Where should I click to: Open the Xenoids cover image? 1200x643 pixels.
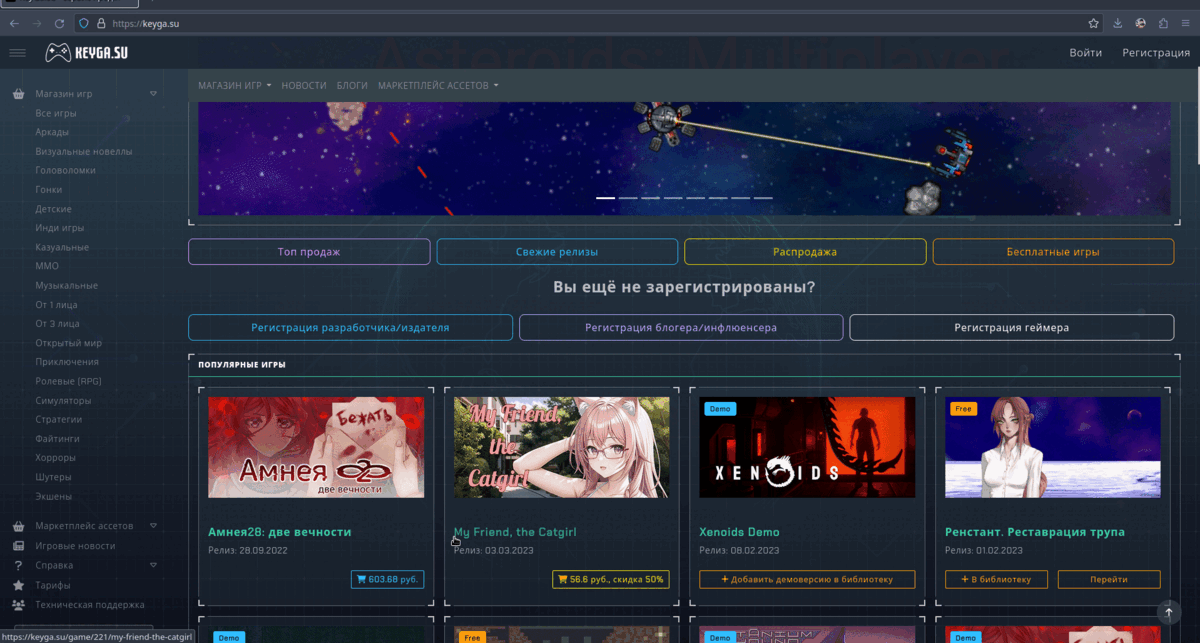[807, 447]
